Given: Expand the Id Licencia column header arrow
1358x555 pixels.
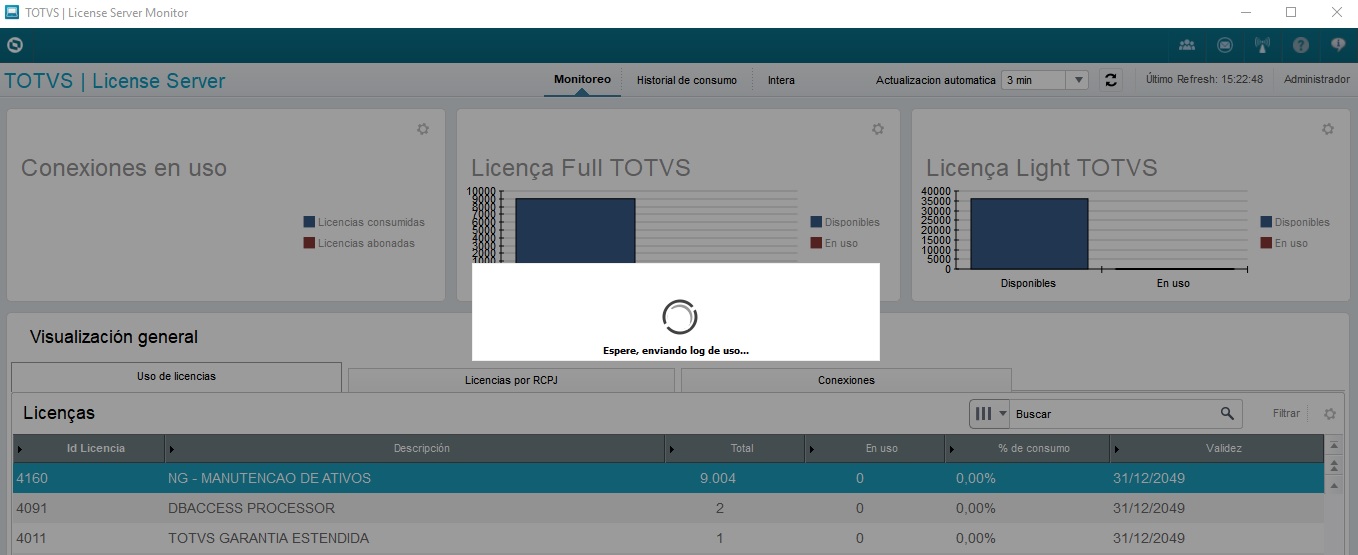Looking at the screenshot, I should (x=19, y=449).
